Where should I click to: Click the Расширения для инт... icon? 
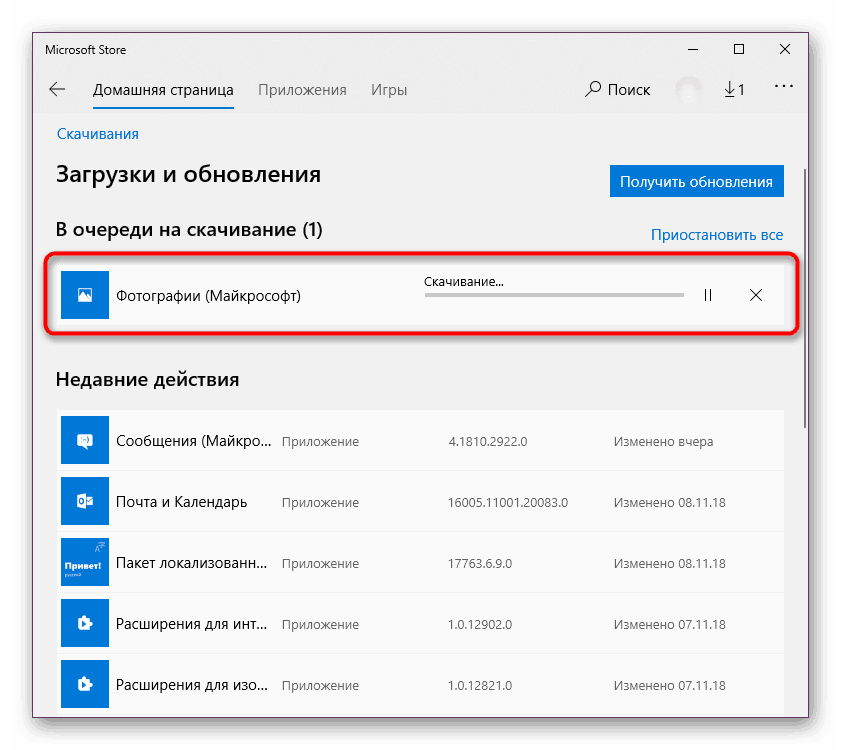(x=85, y=623)
